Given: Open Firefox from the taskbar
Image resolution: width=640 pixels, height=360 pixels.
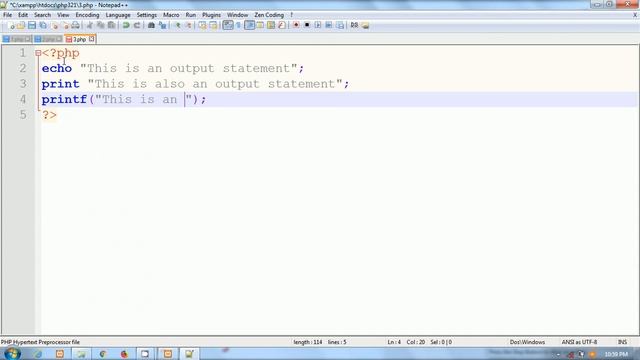Looking at the screenshot, I should pyautogui.click(x=124, y=354).
